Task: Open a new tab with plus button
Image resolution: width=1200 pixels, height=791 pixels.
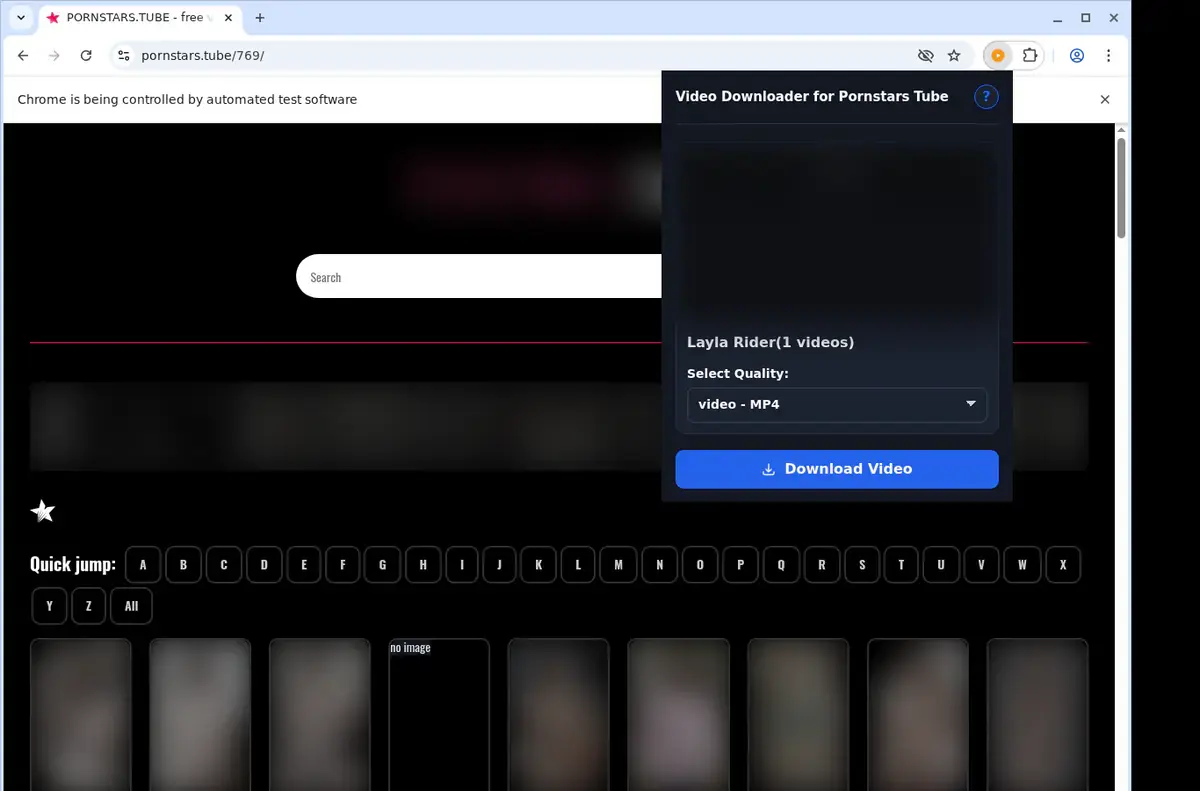Action: click(x=260, y=18)
